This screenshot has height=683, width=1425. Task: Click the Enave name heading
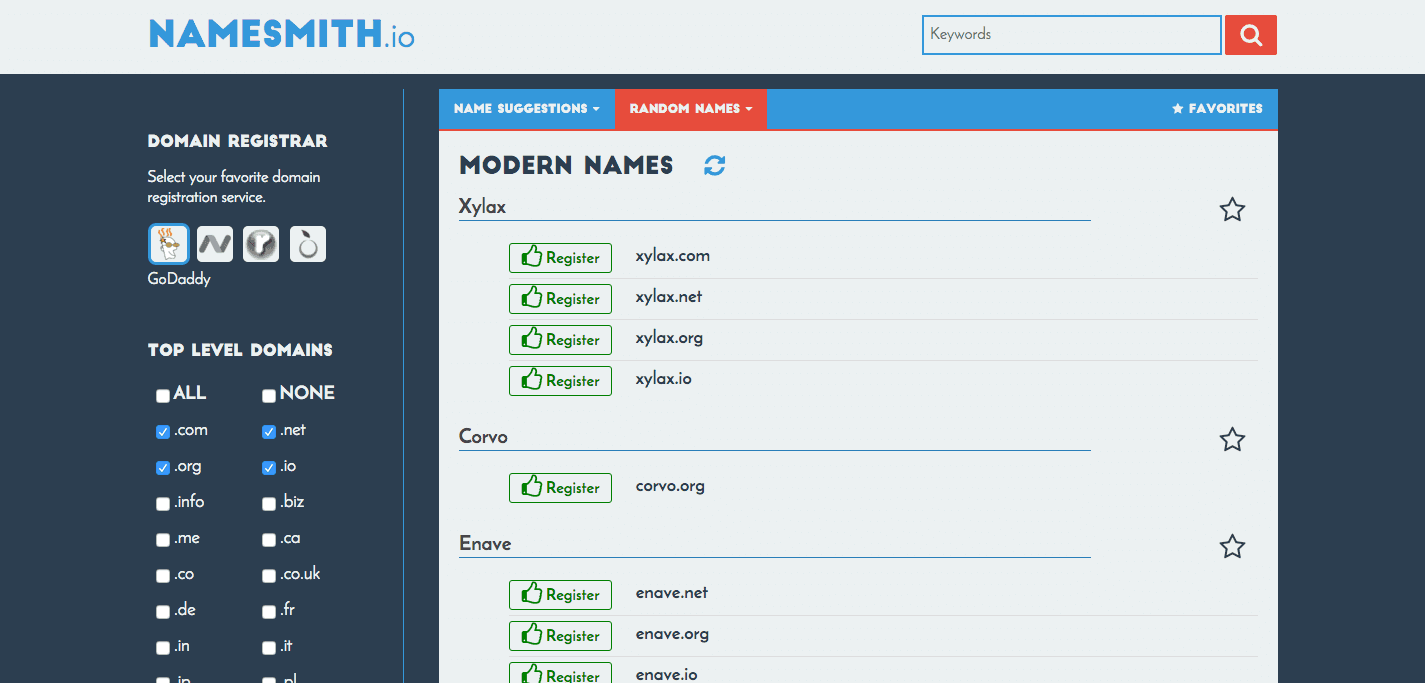click(485, 544)
